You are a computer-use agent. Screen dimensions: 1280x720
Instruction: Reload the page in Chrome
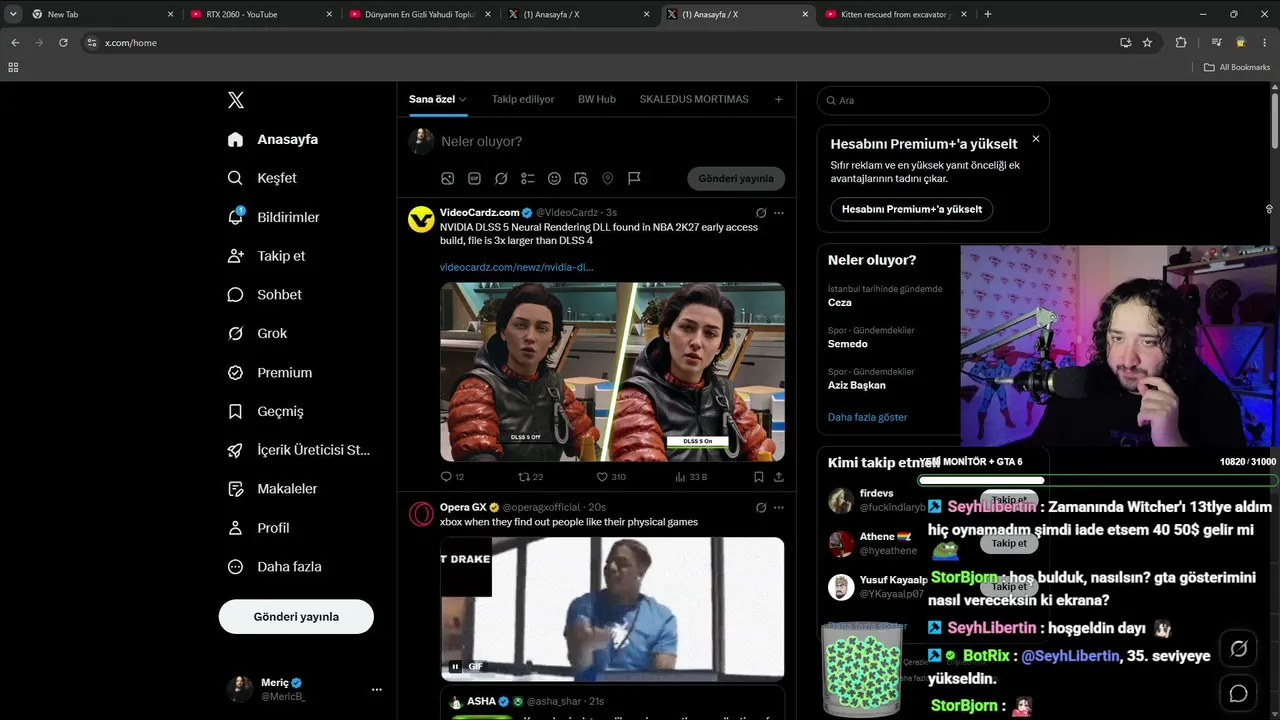(63, 43)
